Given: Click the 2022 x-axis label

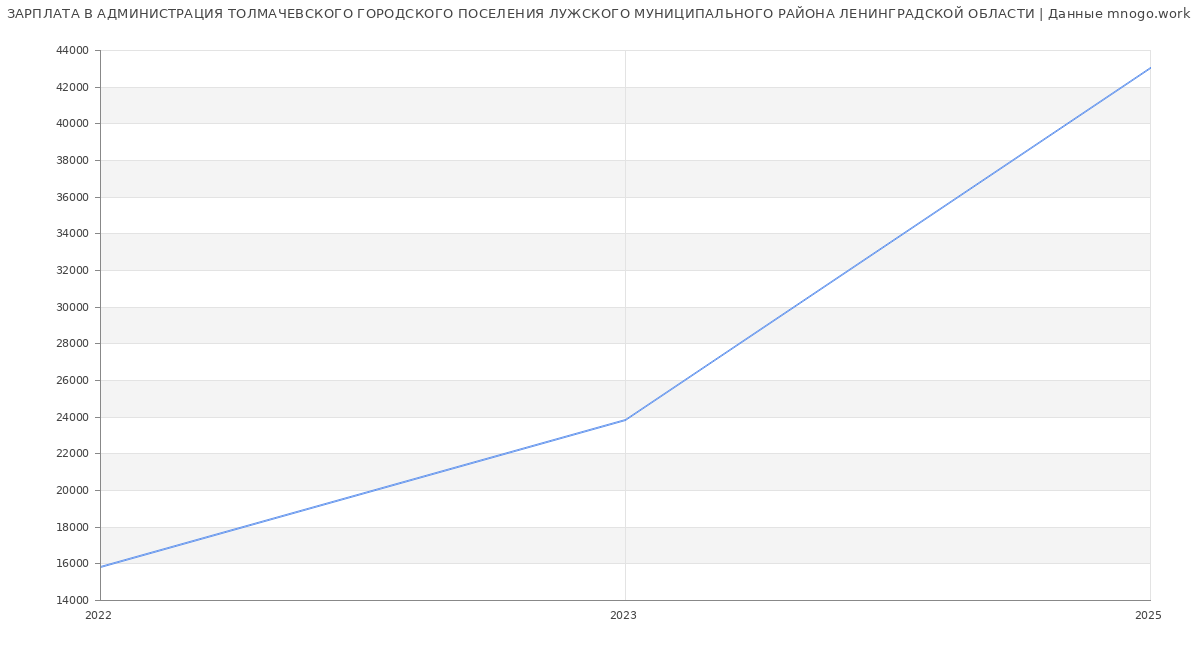Looking at the screenshot, I should coord(99,616).
